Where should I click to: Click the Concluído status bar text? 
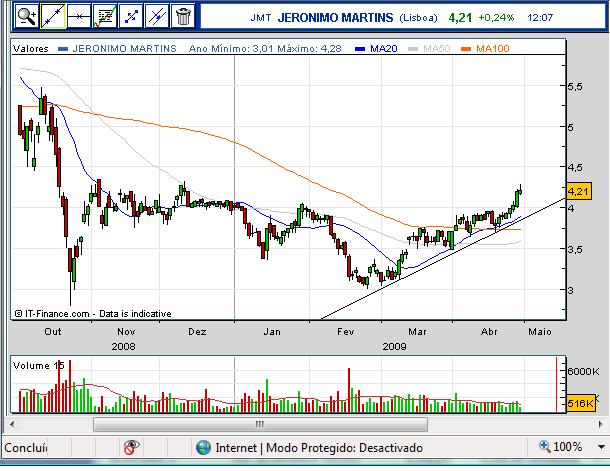tap(26, 448)
